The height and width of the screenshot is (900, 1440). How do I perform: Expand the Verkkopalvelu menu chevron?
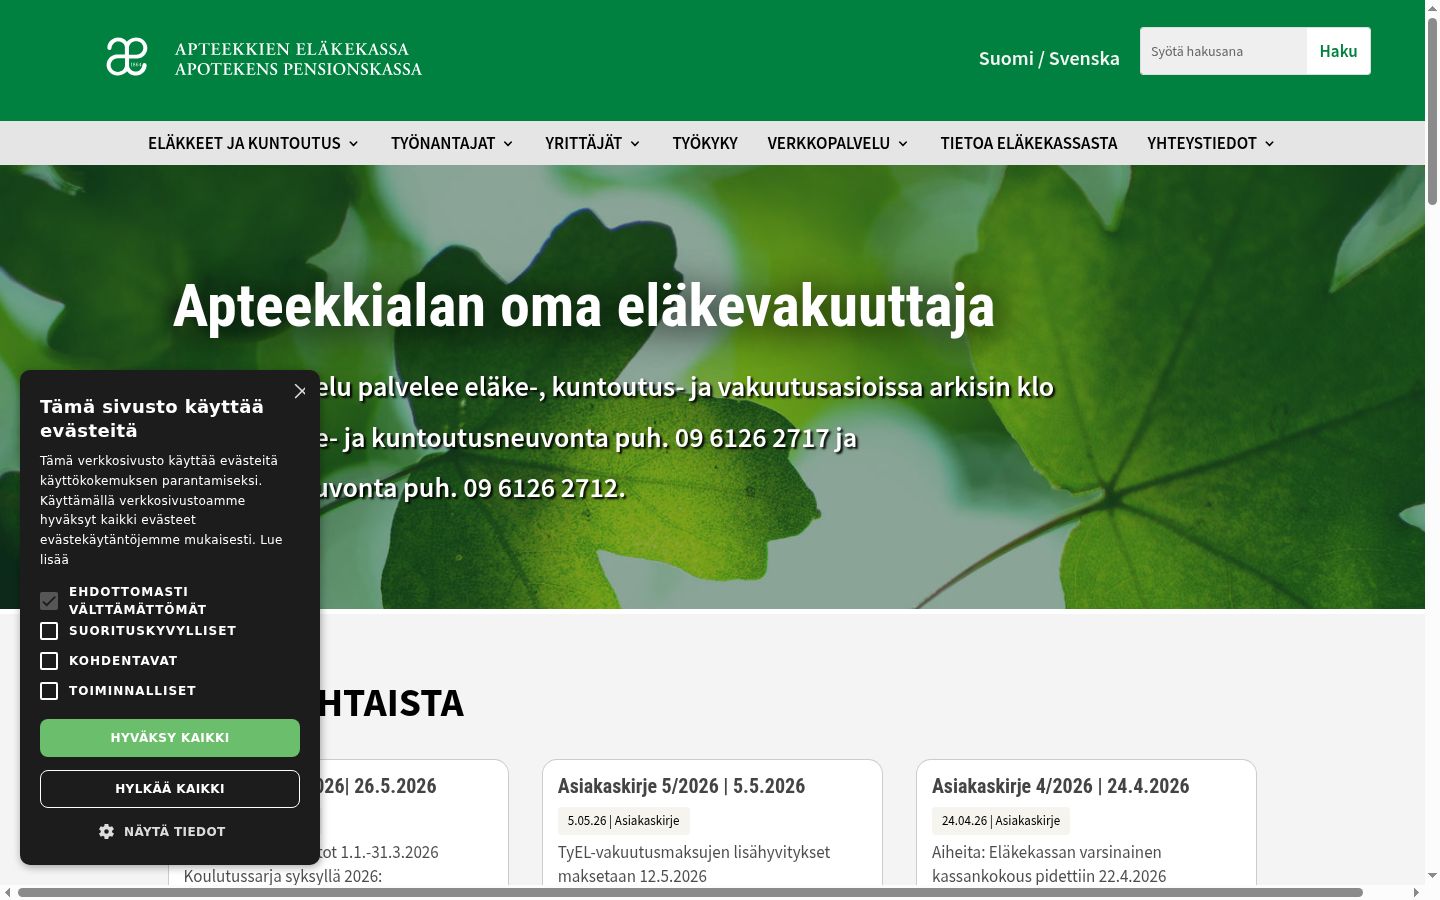click(x=903, y=144)
